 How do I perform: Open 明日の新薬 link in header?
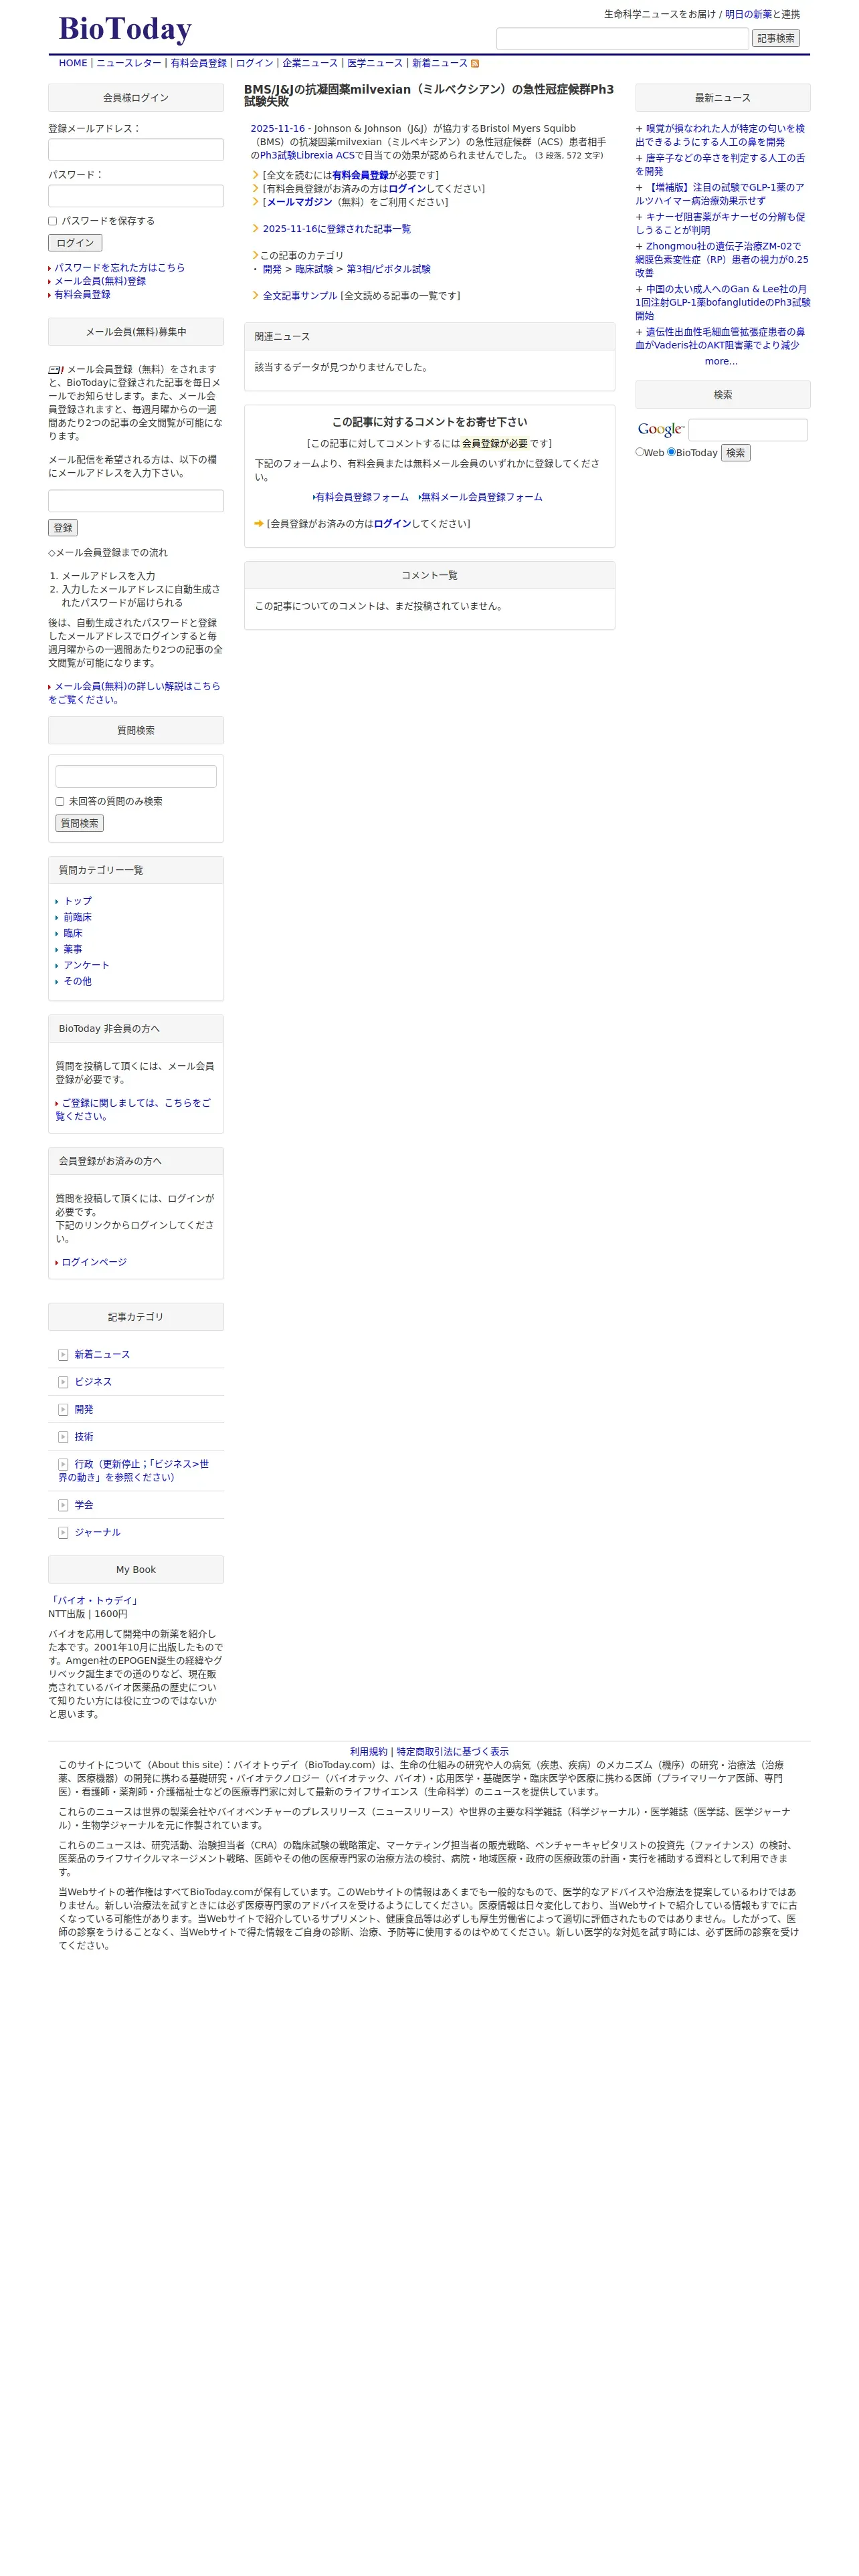pyautogui.click(x=748, y=14)
